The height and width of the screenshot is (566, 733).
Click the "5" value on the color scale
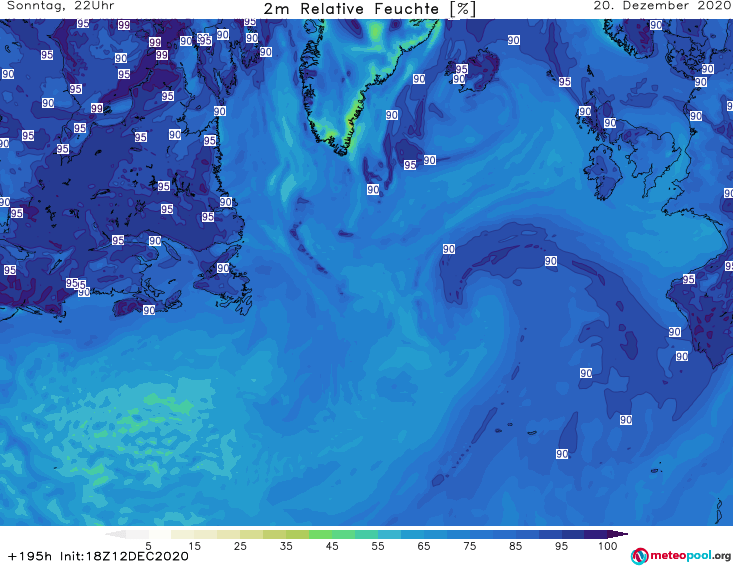tap(148, 546)
